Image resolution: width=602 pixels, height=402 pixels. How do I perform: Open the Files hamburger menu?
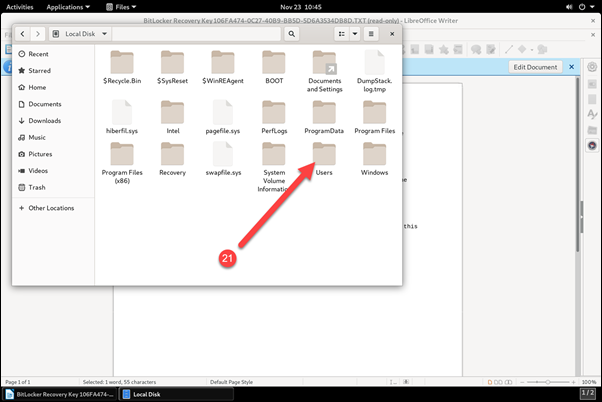[371, 34]
